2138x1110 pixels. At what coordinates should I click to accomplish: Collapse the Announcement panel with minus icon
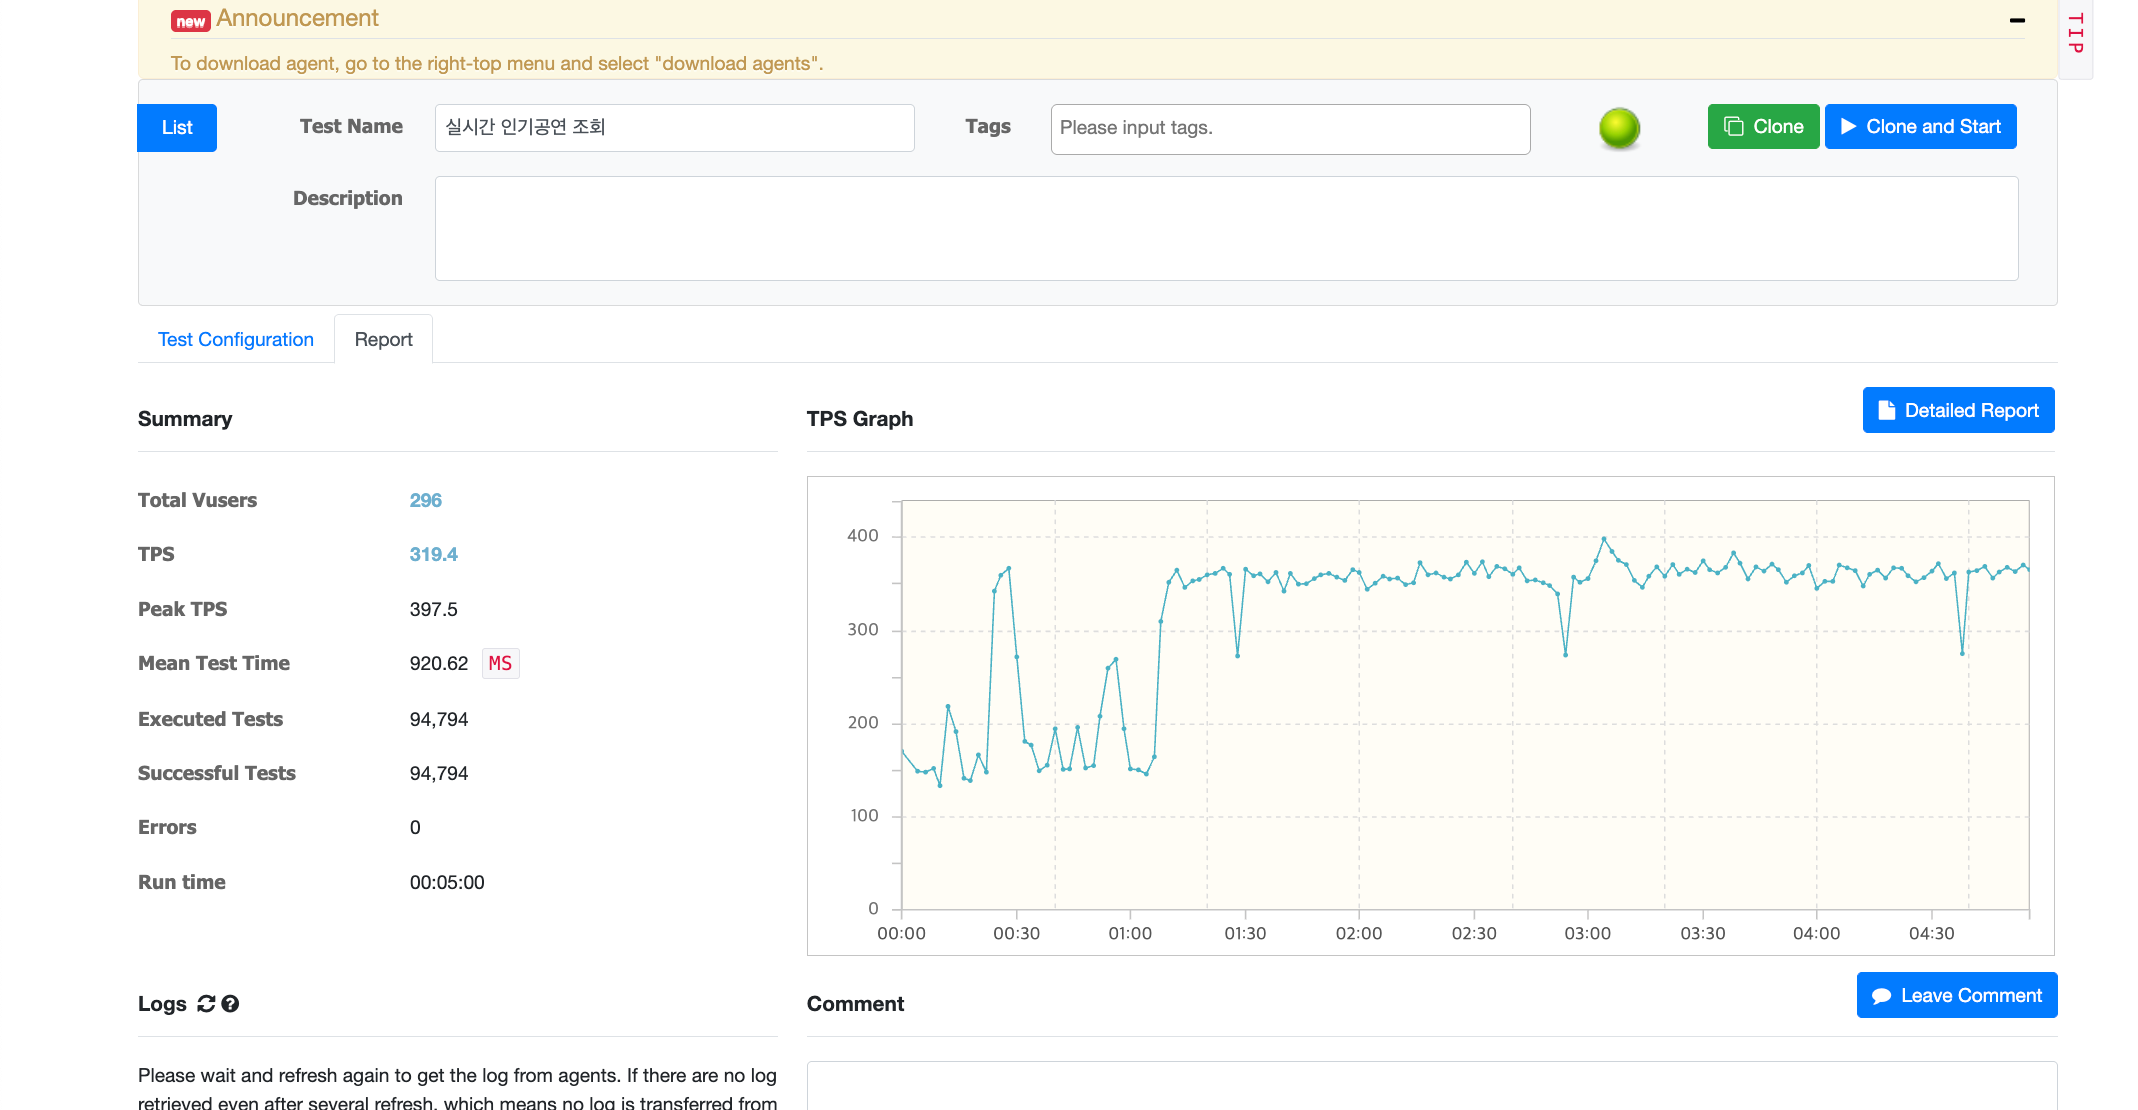(x=2017, y=20)
